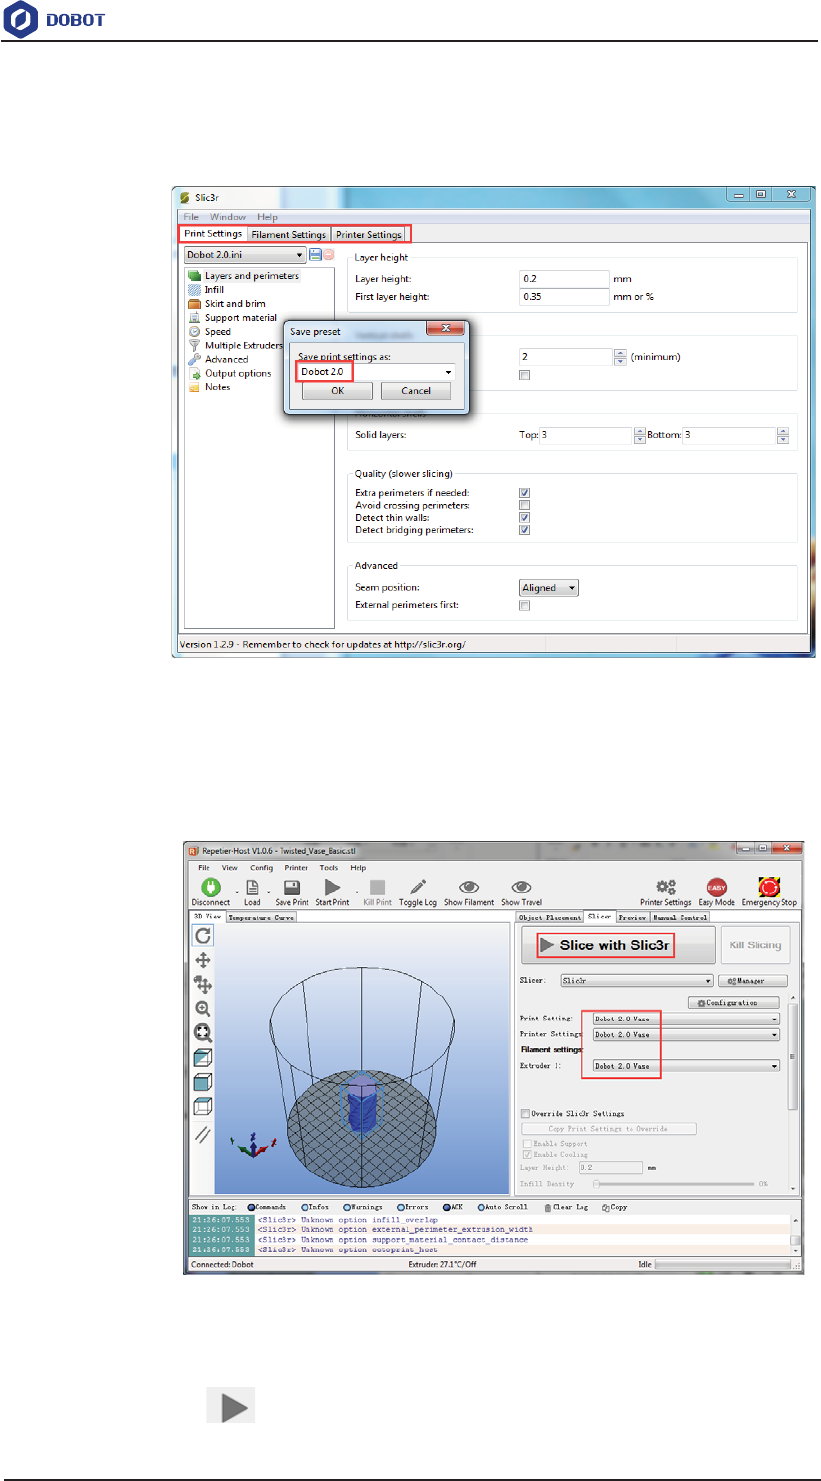Click the isometric view cube icon
The height and width of the screenshot is (1481, 821).
click(x=202, y=1058)
